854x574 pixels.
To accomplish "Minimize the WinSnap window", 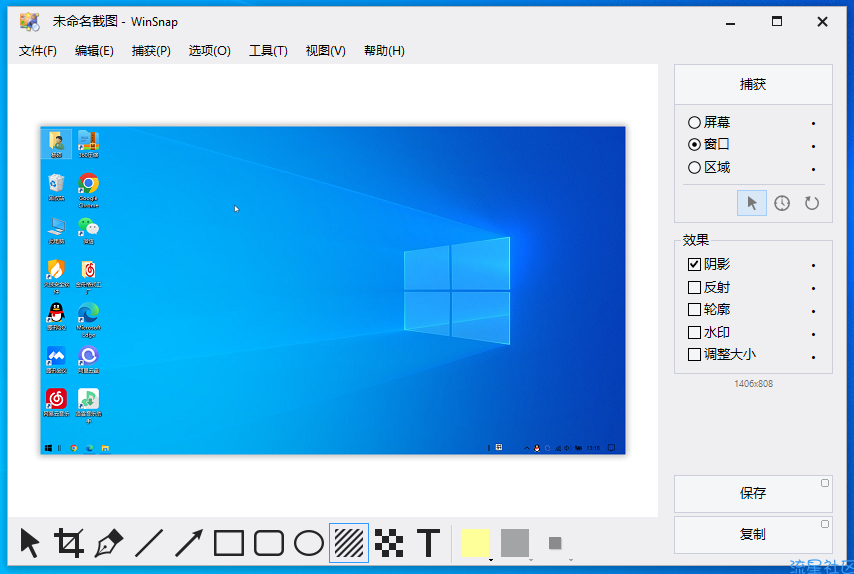I will point(730,22).
